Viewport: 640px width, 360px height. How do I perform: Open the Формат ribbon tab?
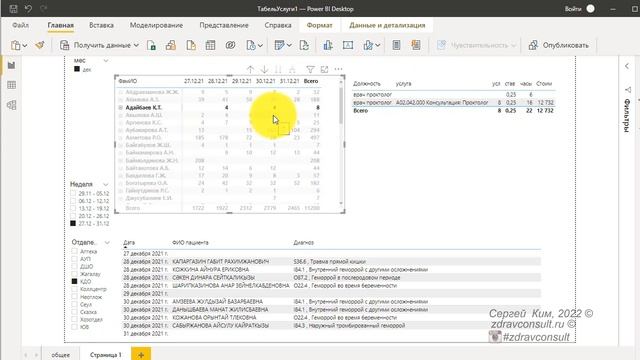click(320, 25)
